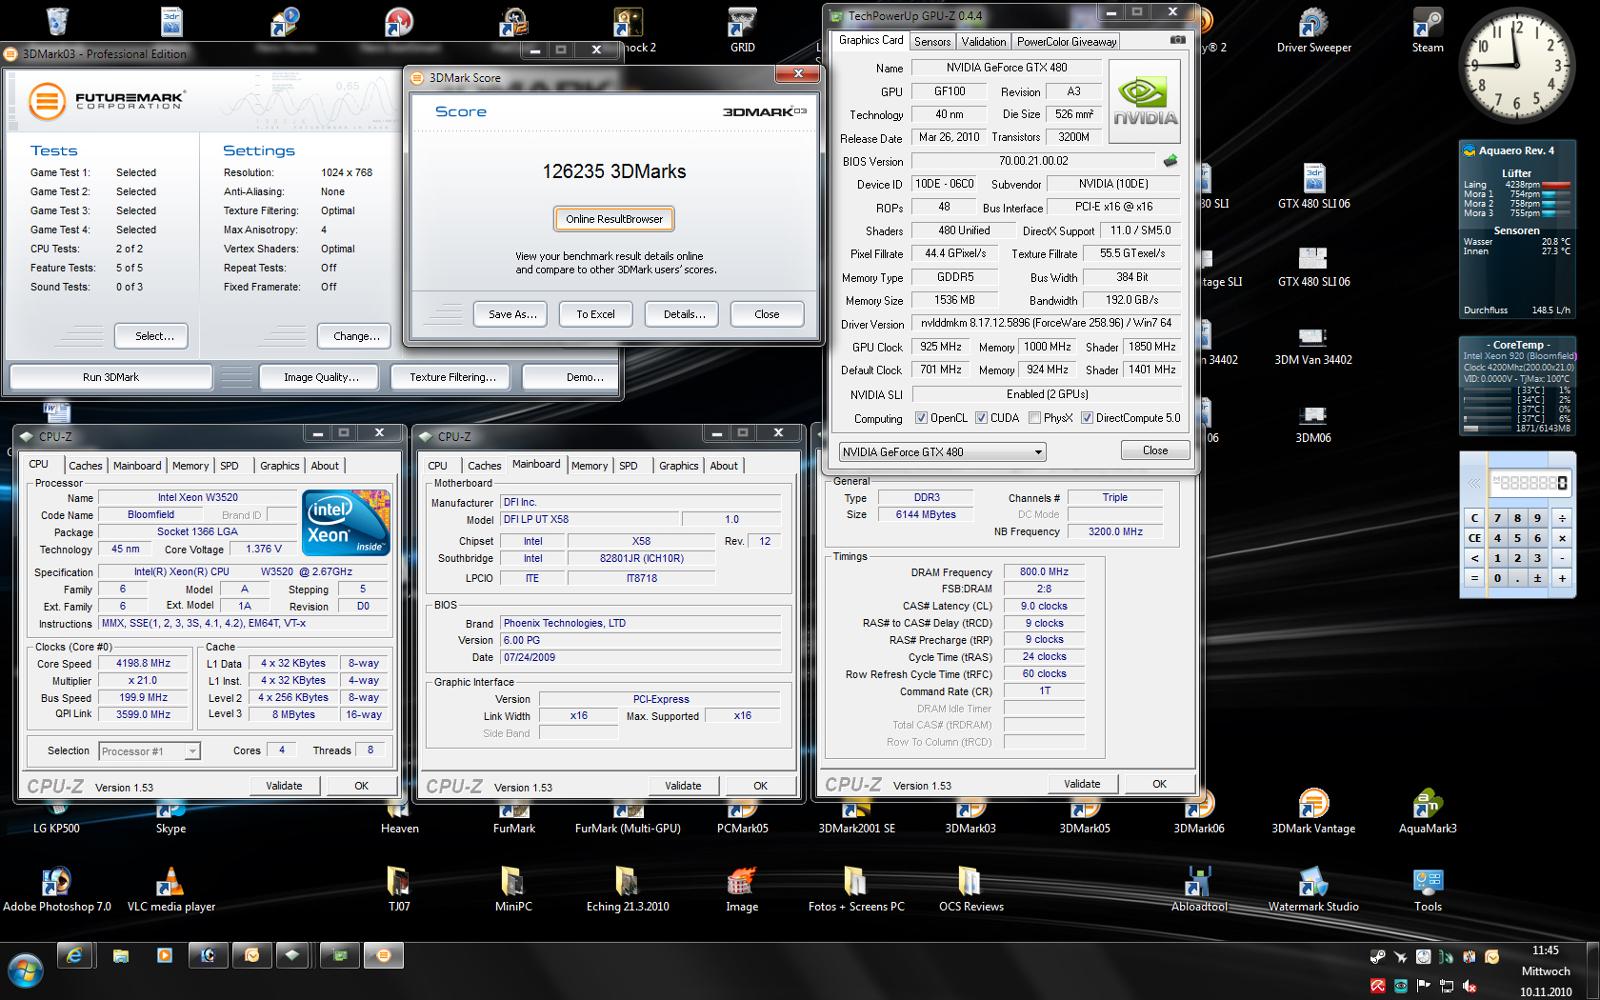This screenshot has height=1000, width=1600.
Task: Open the Tools desktop icon
Action: (1427, 890)
